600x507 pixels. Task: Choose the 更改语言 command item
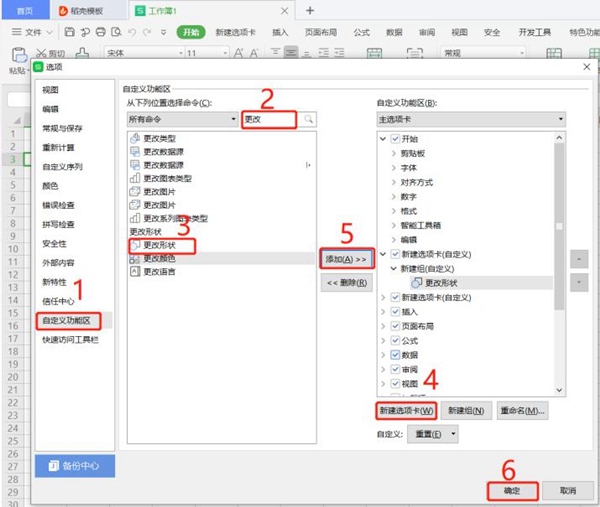[160, 270]
